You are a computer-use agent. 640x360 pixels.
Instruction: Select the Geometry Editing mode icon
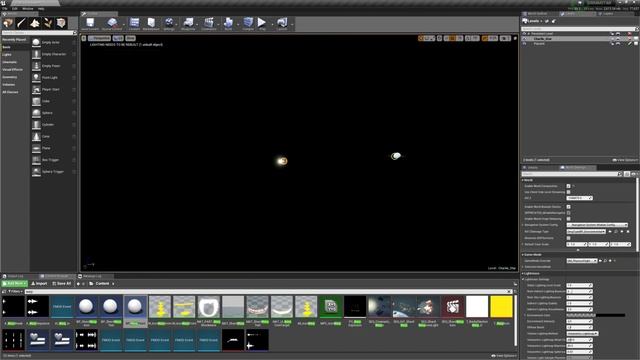(x=61, y=23)
